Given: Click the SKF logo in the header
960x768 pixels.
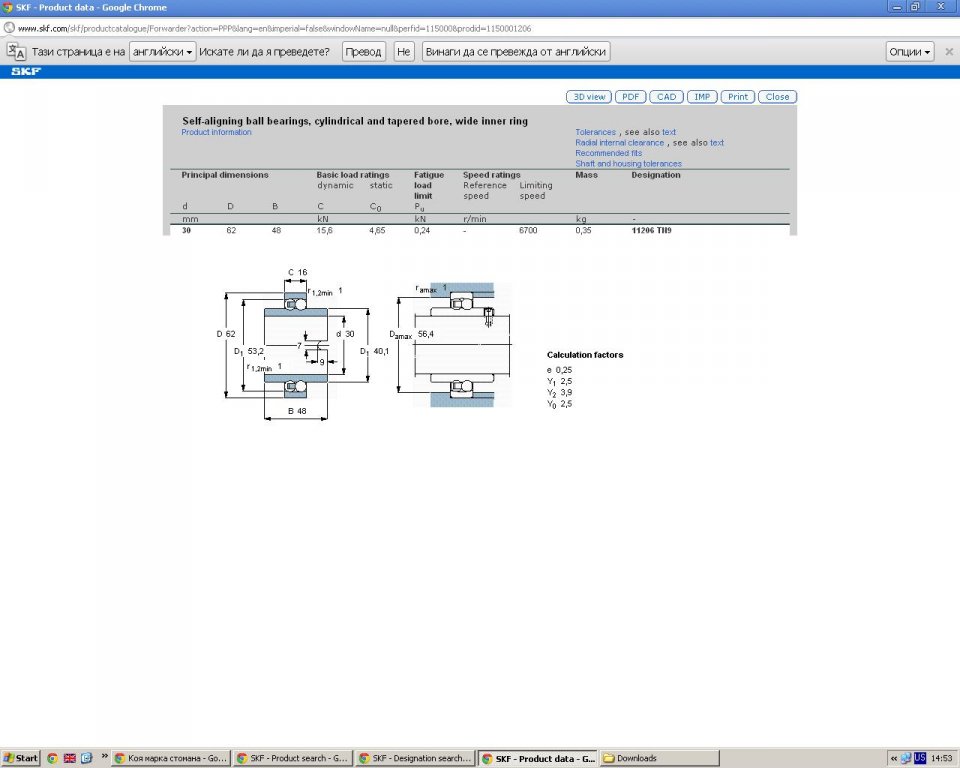Looking at the screenshot, I should [x=25, y=72].
